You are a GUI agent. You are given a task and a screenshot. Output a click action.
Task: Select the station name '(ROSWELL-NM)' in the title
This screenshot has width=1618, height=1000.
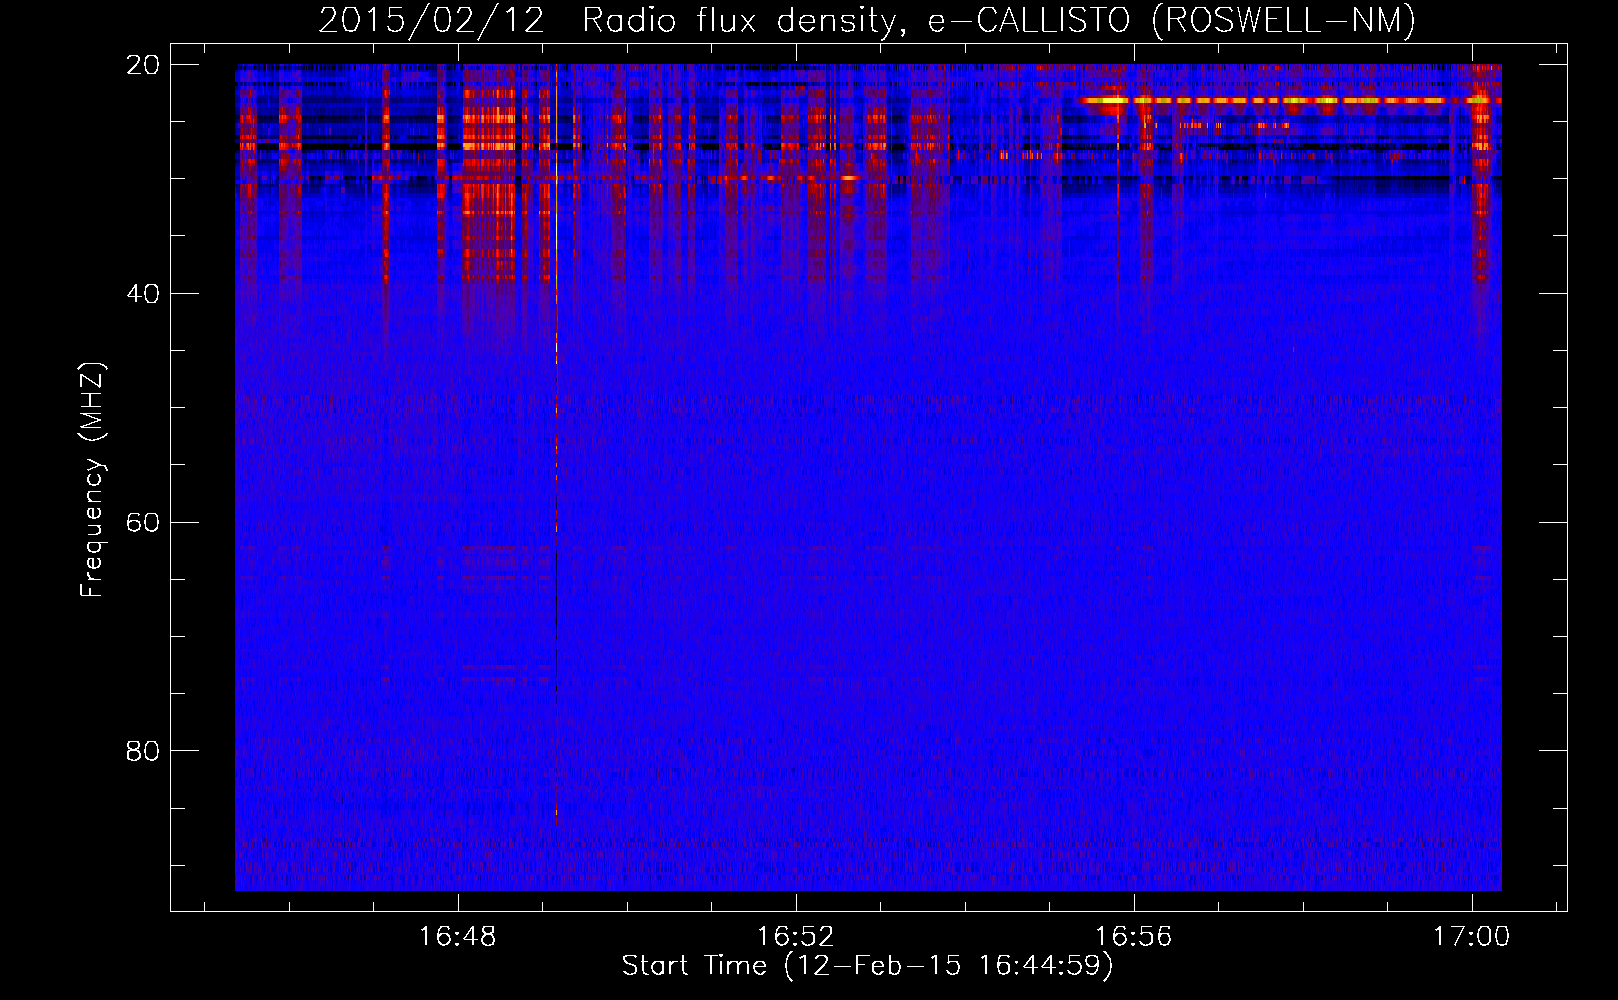coord(1283,20)
